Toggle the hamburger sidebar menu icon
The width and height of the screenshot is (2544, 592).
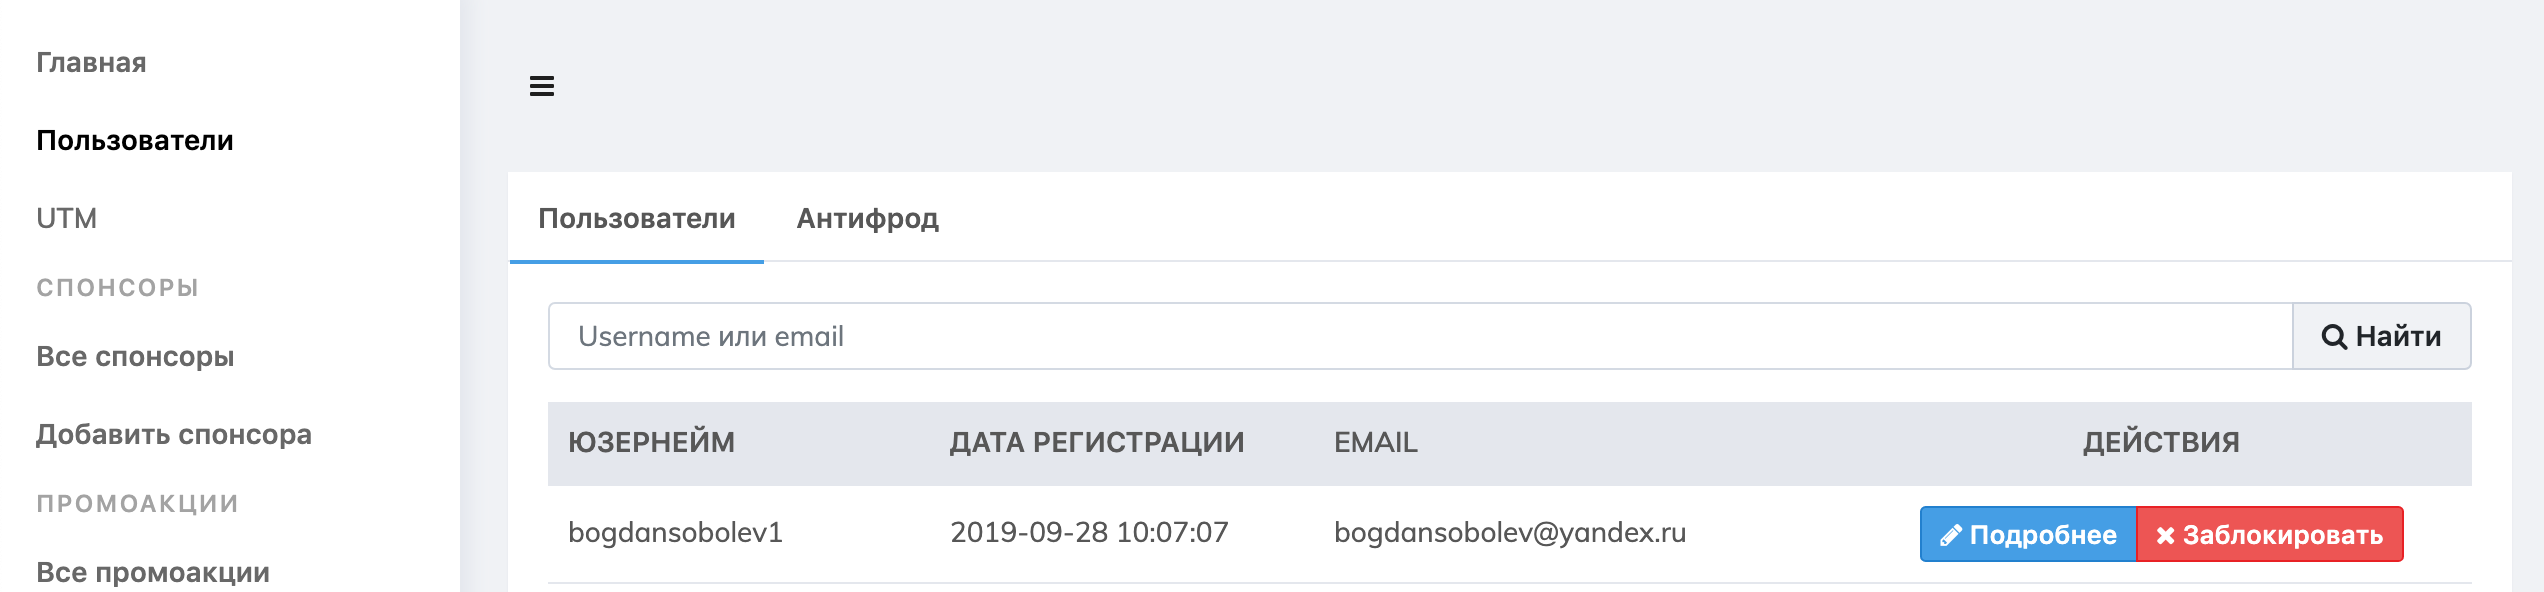542,86
